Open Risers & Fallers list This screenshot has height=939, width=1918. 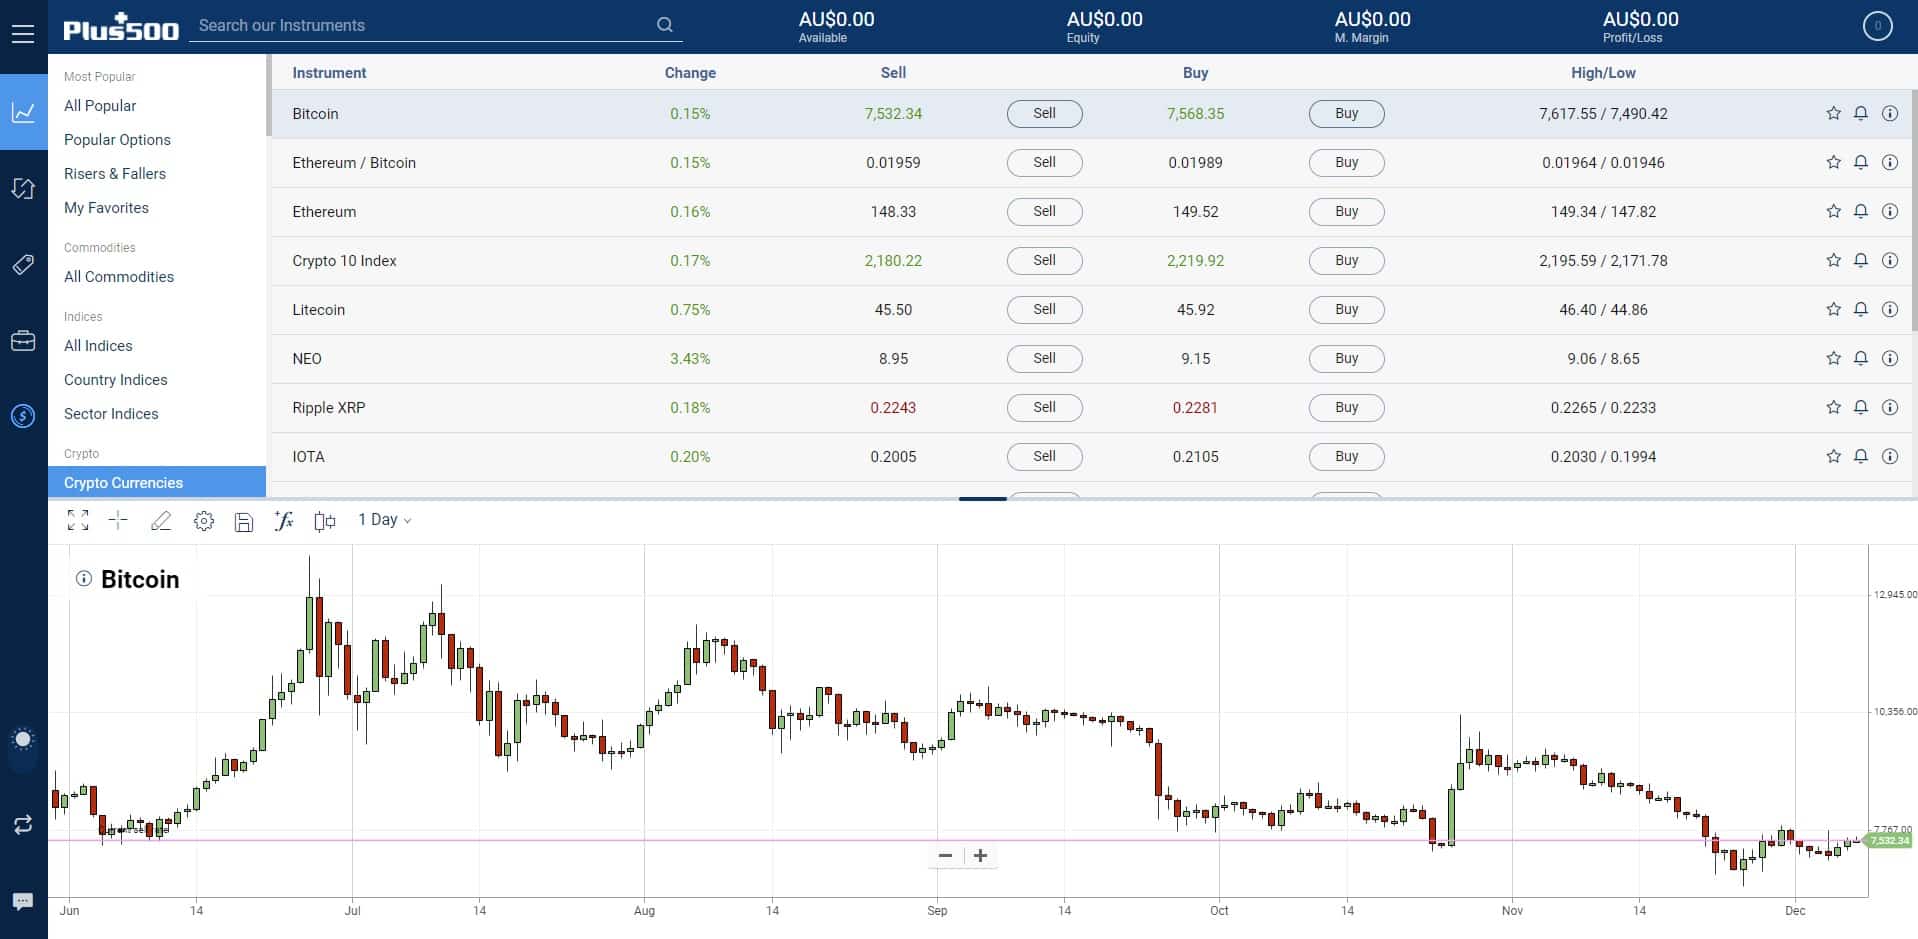pyautogui.click(x=115, y=174)
